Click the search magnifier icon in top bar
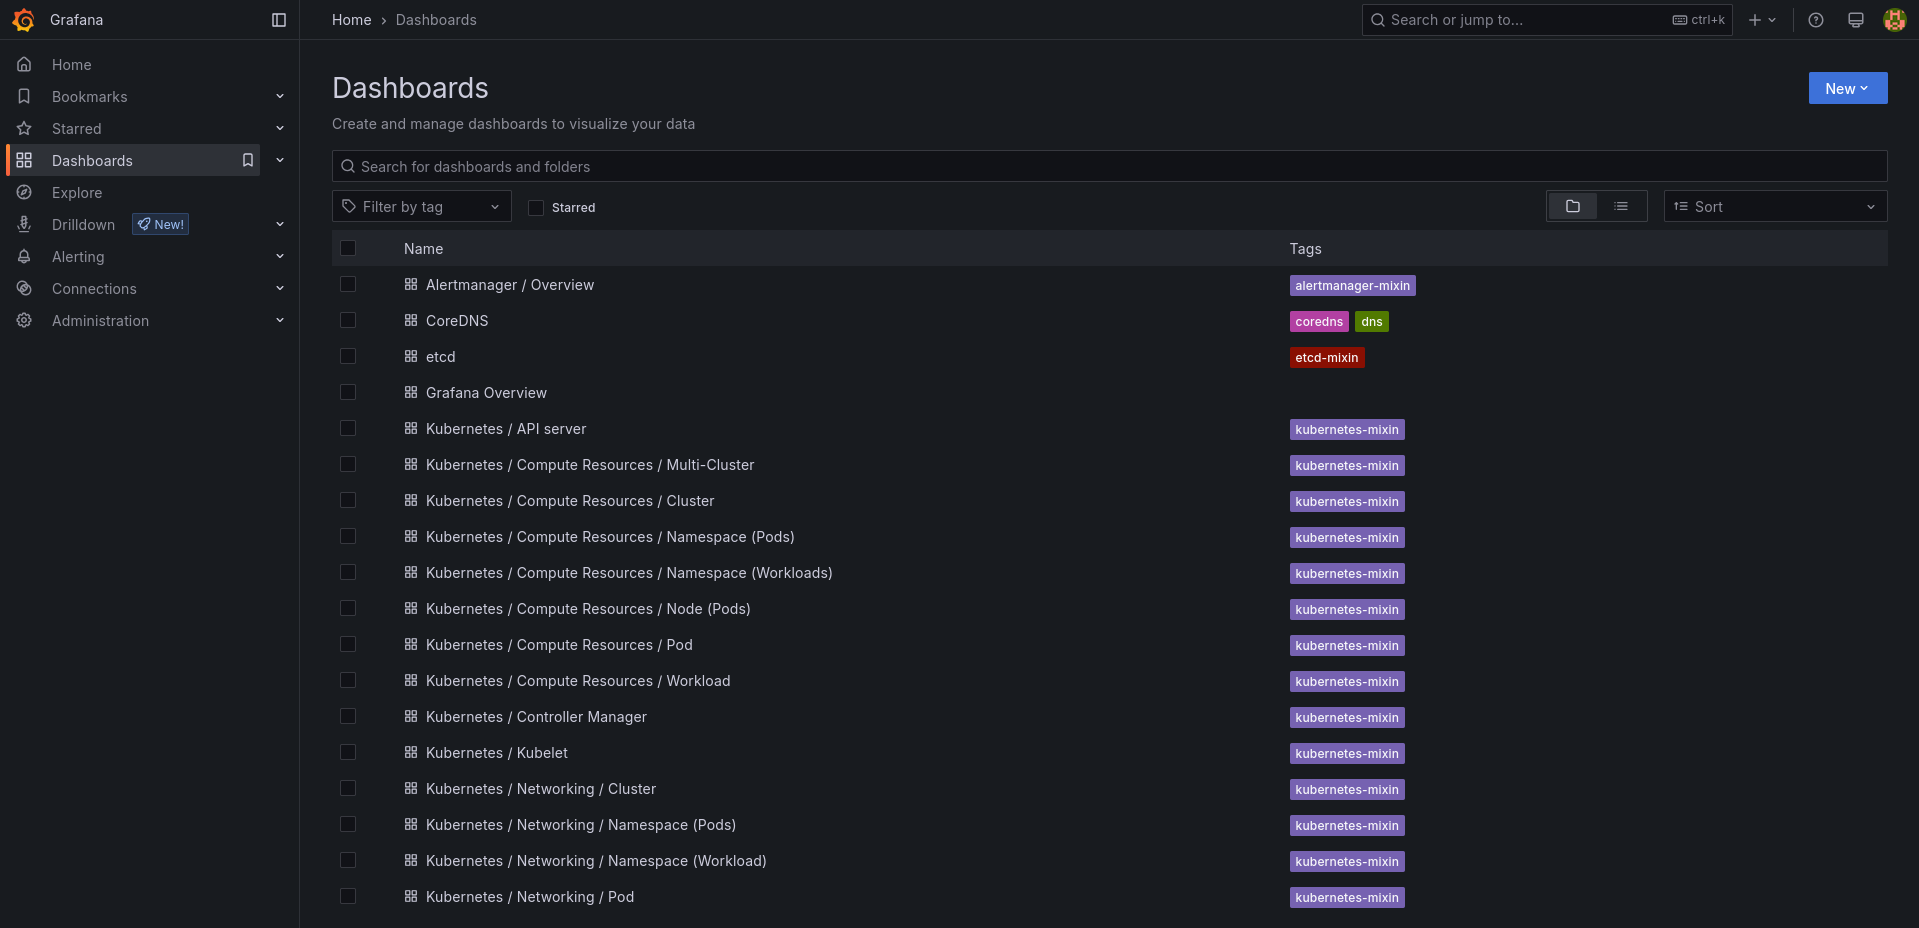This screenshot has width=1919, height=928. (x=1378, y=20)
